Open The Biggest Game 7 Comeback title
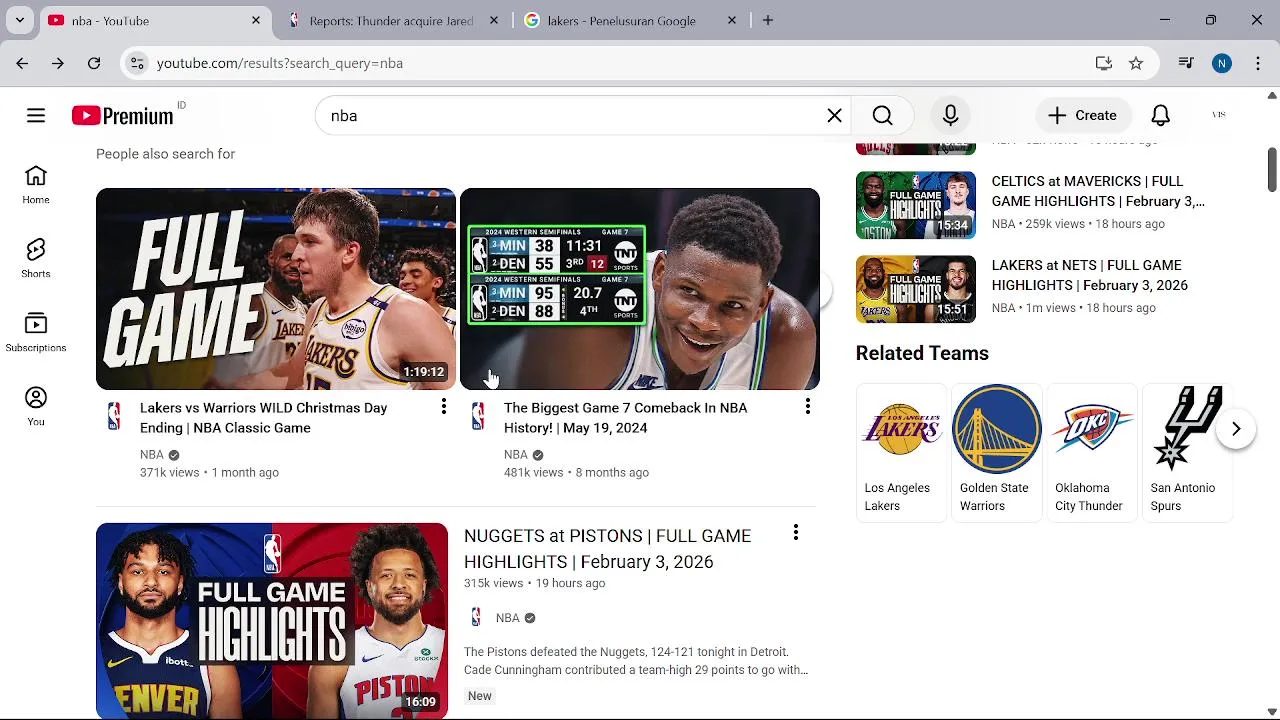The height and width of the screenshot is (720, 1280). (626, 418)
